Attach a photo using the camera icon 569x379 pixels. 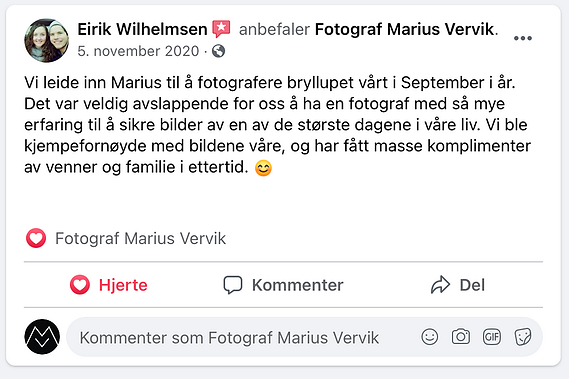[x=461, y=337]
